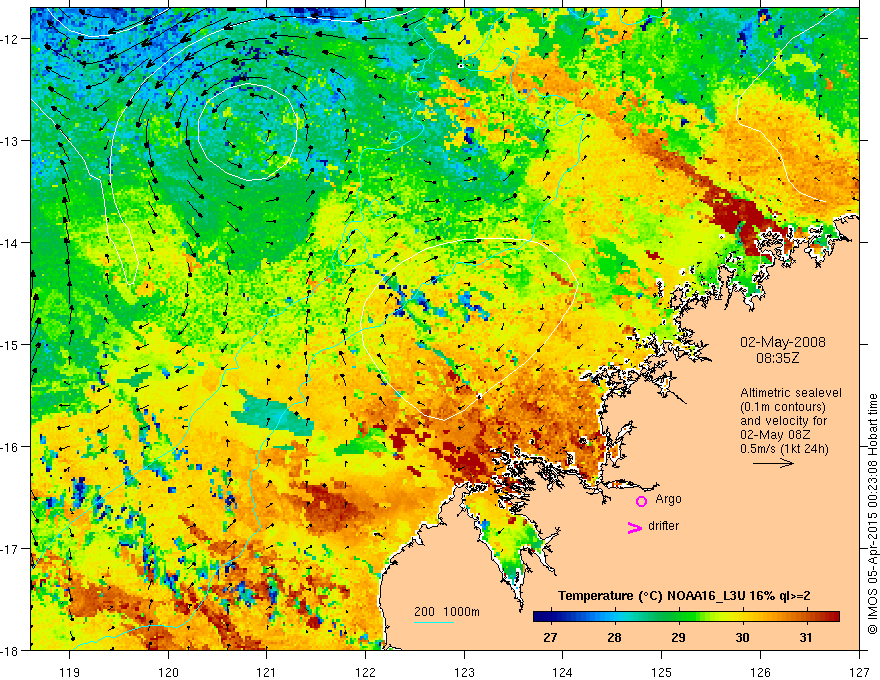This screenshot has width=880, height=680.
Task: Click the '02-May 08Z' velocity date text
Action: pyautogui.click(x=775, y=435)
